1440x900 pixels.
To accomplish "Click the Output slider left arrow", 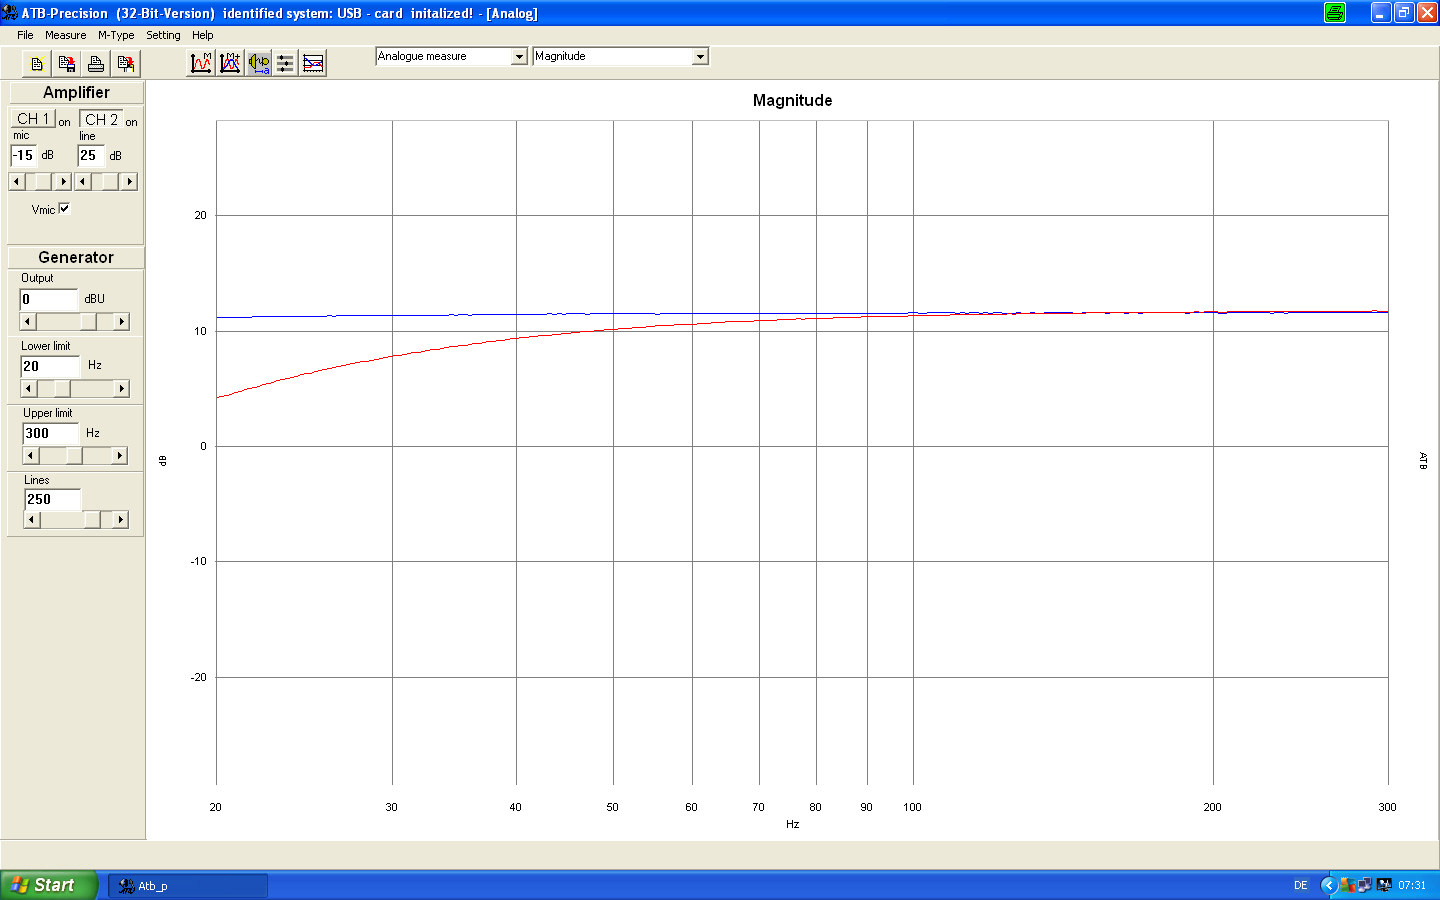I will click(x=28, y=321).
